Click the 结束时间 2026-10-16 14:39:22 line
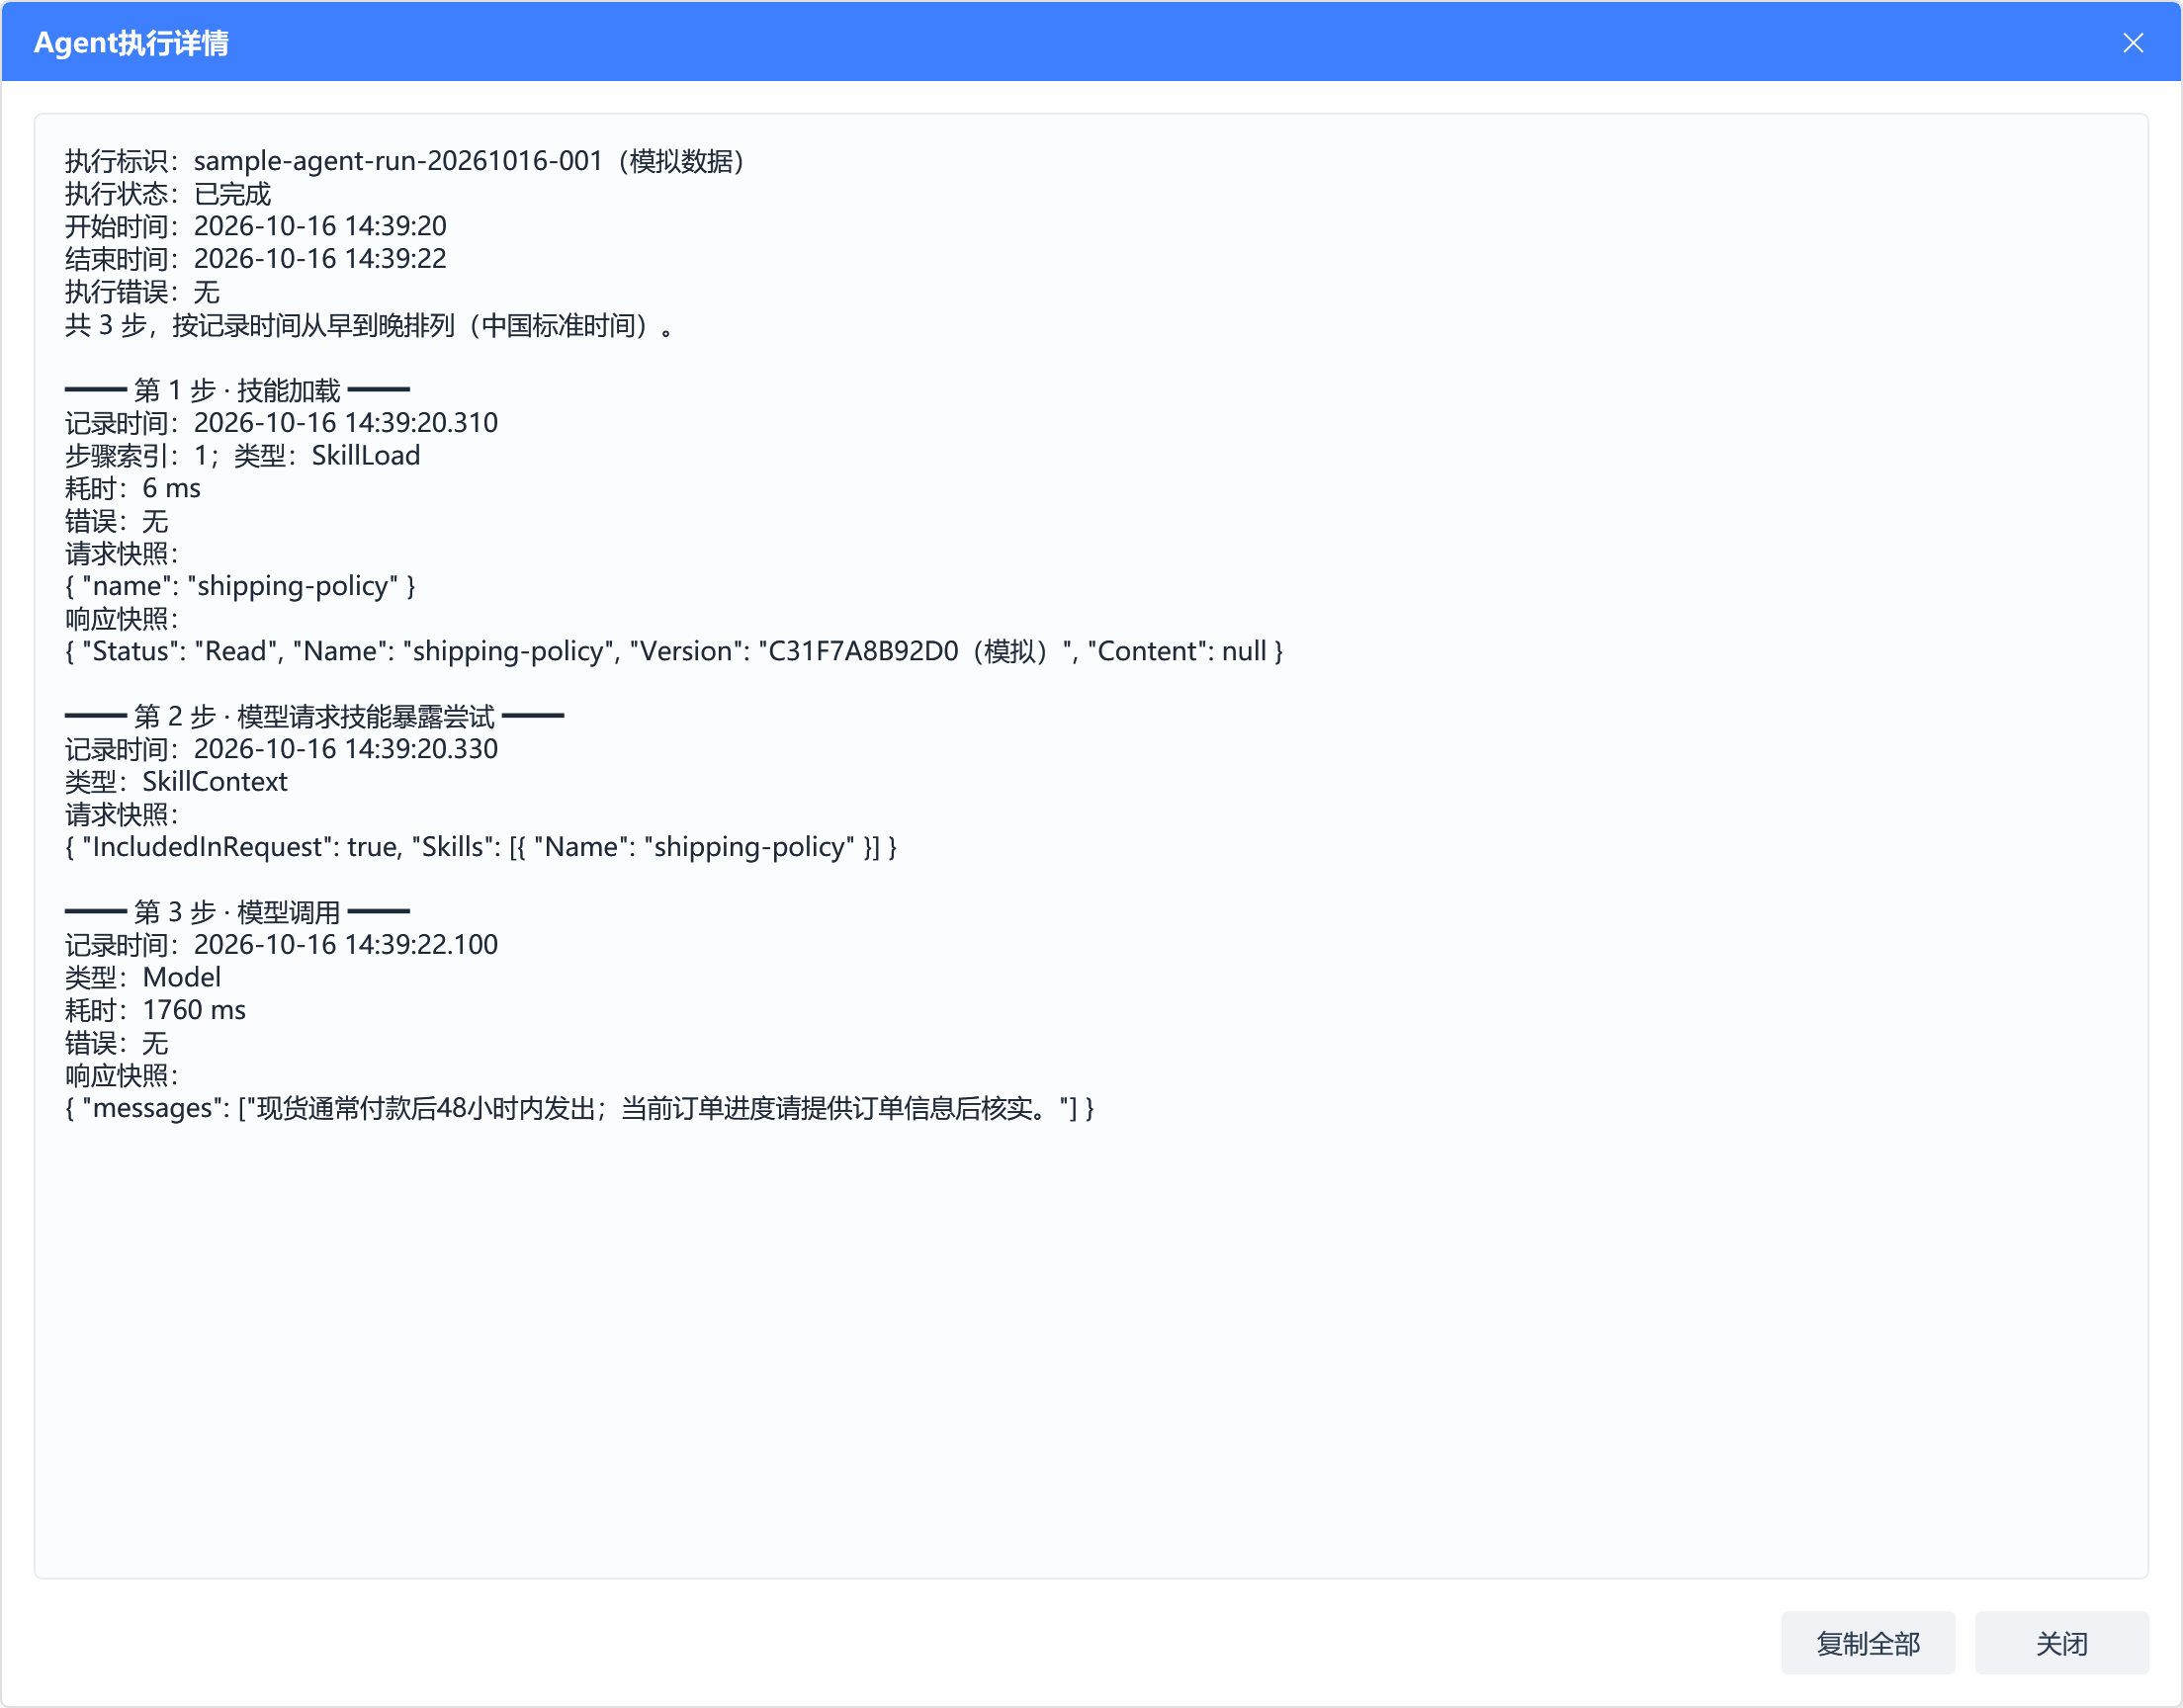This screenshot has width=2183, height=1708. click(x=256, y=259)
